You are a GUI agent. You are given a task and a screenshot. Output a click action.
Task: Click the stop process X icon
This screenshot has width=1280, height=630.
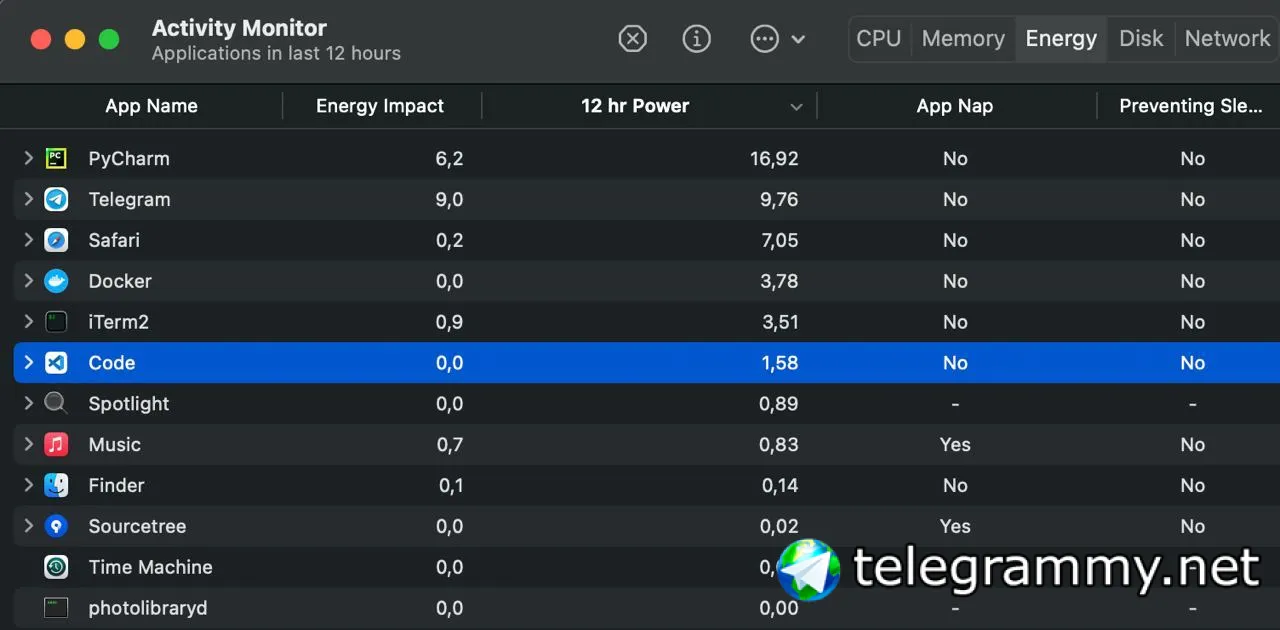[632, 39]
